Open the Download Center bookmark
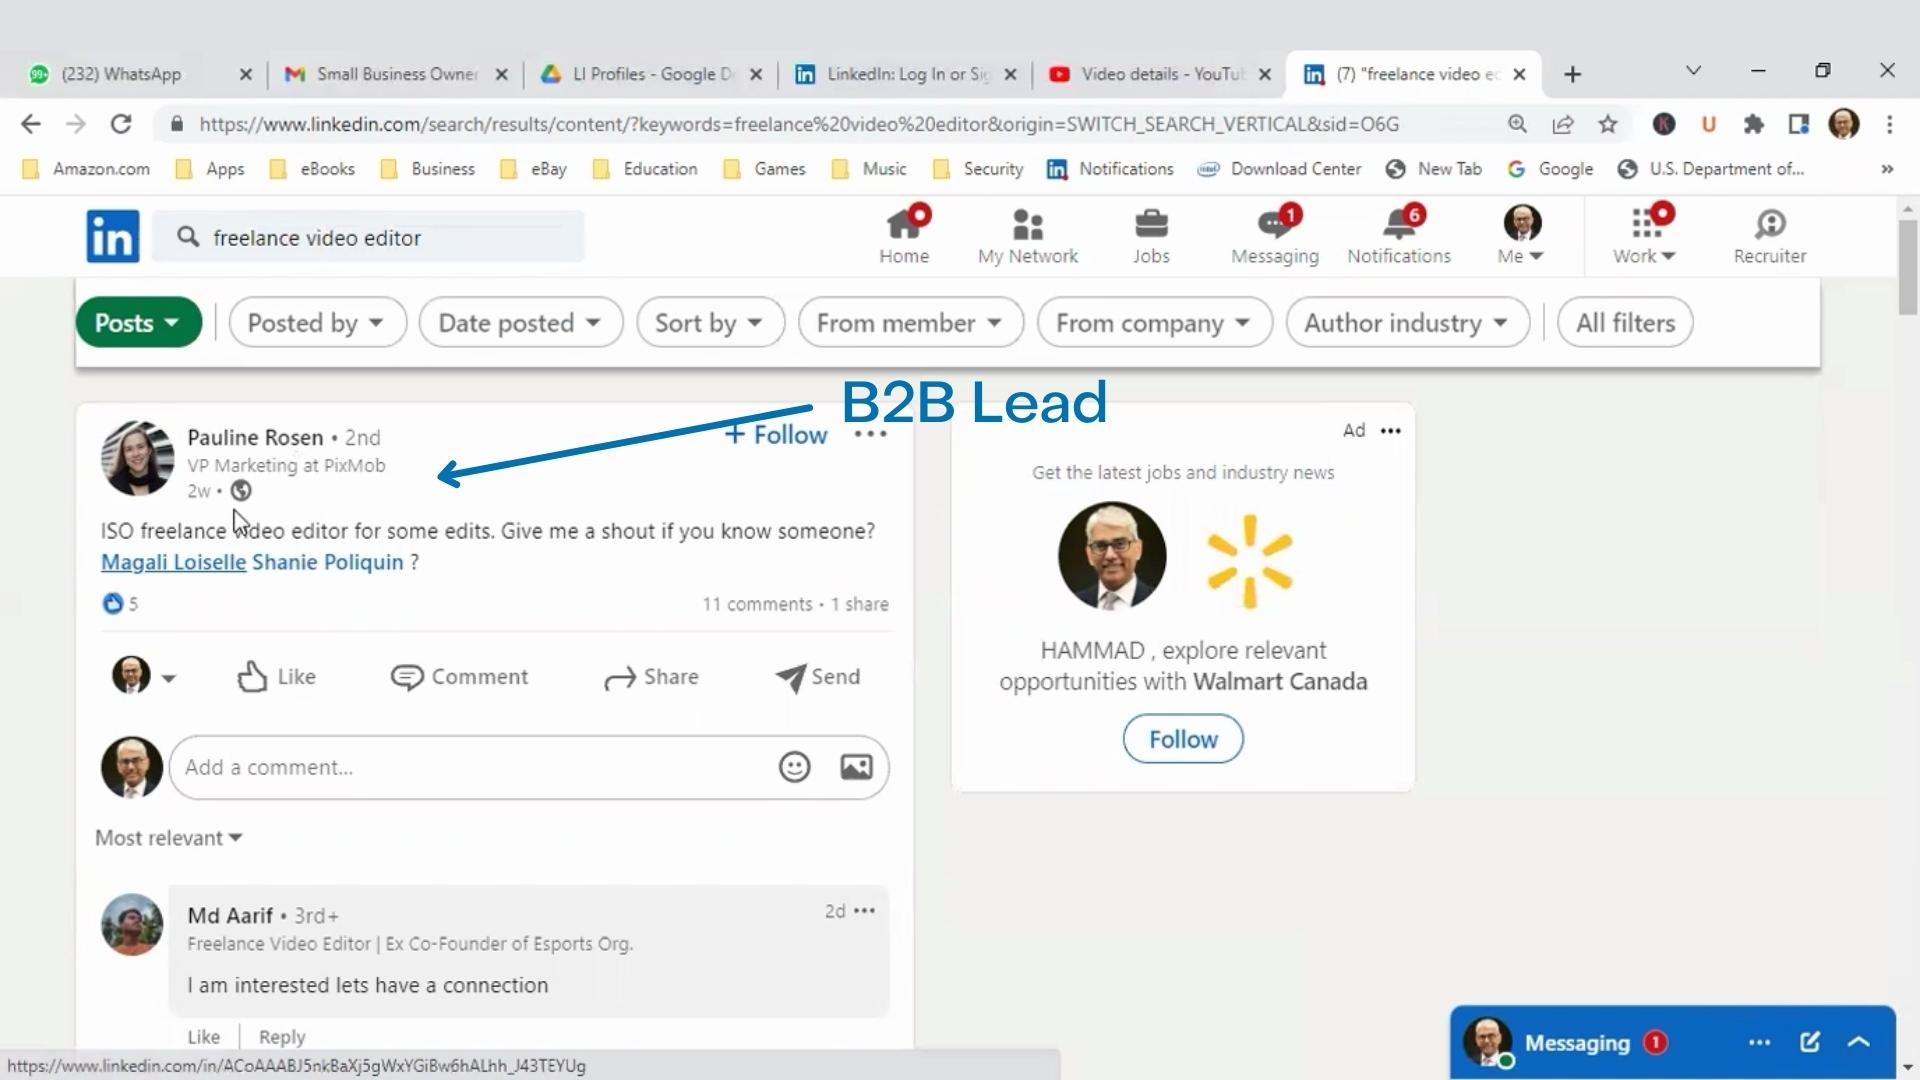The height and width of the screenshot is (1080, 1920). point(1279,169)
